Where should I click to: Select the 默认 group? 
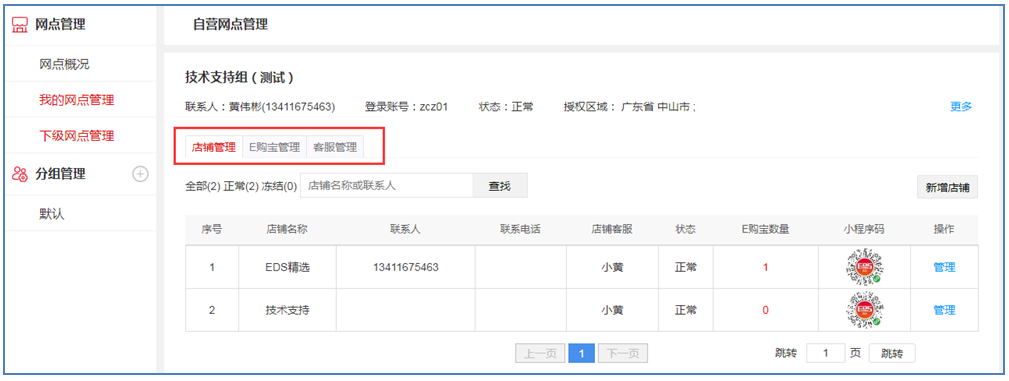(51, 214)
